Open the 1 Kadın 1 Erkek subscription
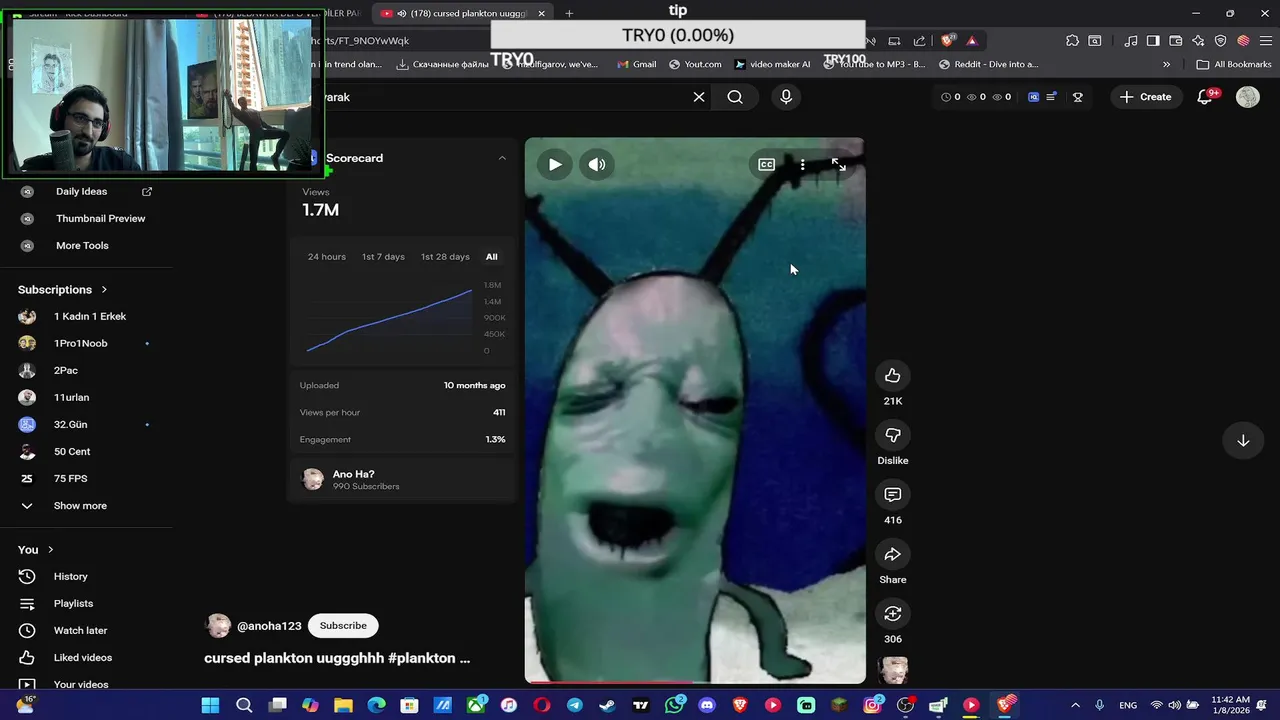 [86, 316]
